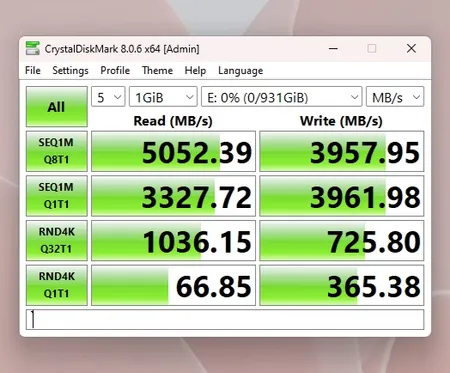
Task: Run the RND4K Q1T1 benchmark
Action: pos(57,285)
